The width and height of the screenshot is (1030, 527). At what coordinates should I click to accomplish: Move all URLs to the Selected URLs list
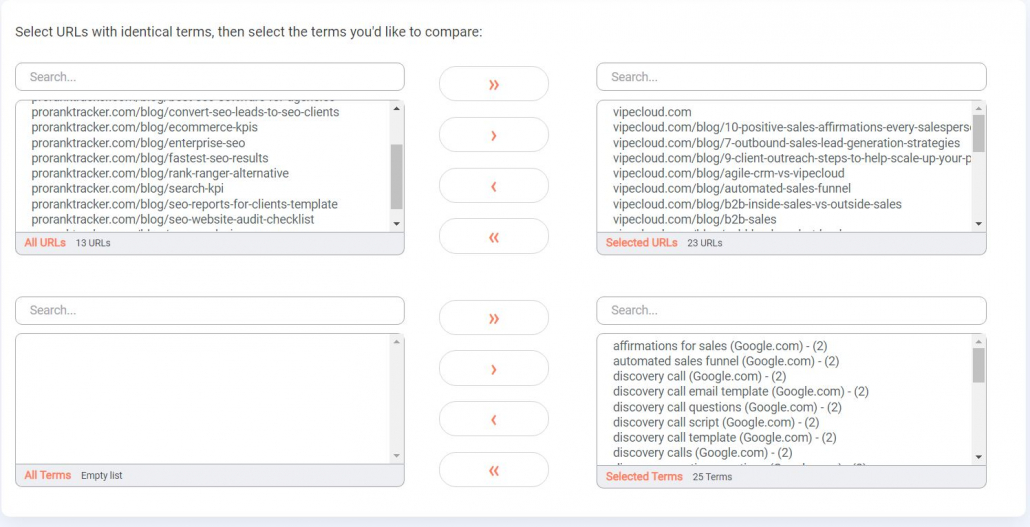pos(493,84)
